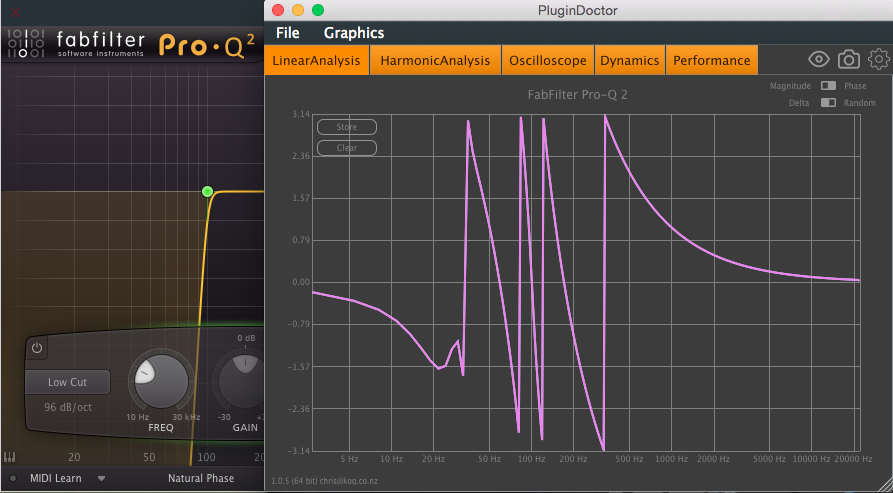The width and height of the screenshot is (893, 493).
Task: Click the Pro·Q 2 product name
Action: (x=207, y=46)
